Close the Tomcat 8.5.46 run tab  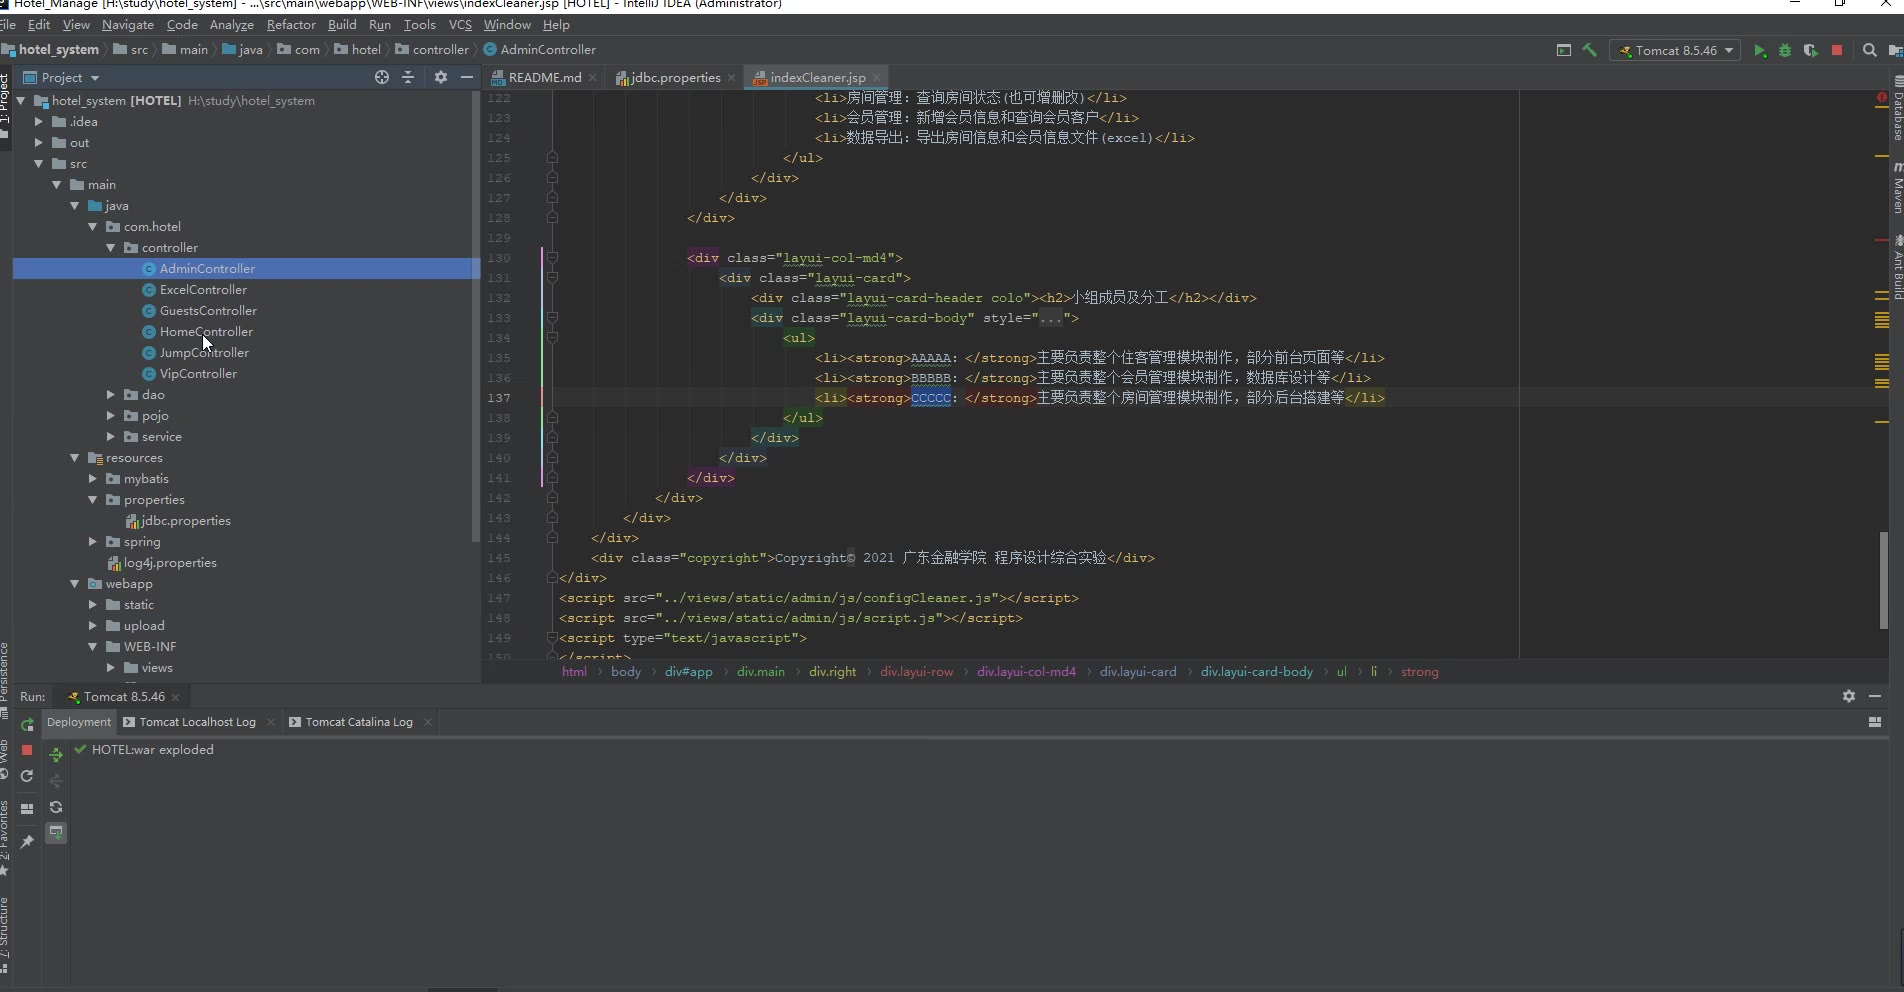[176, 697]
